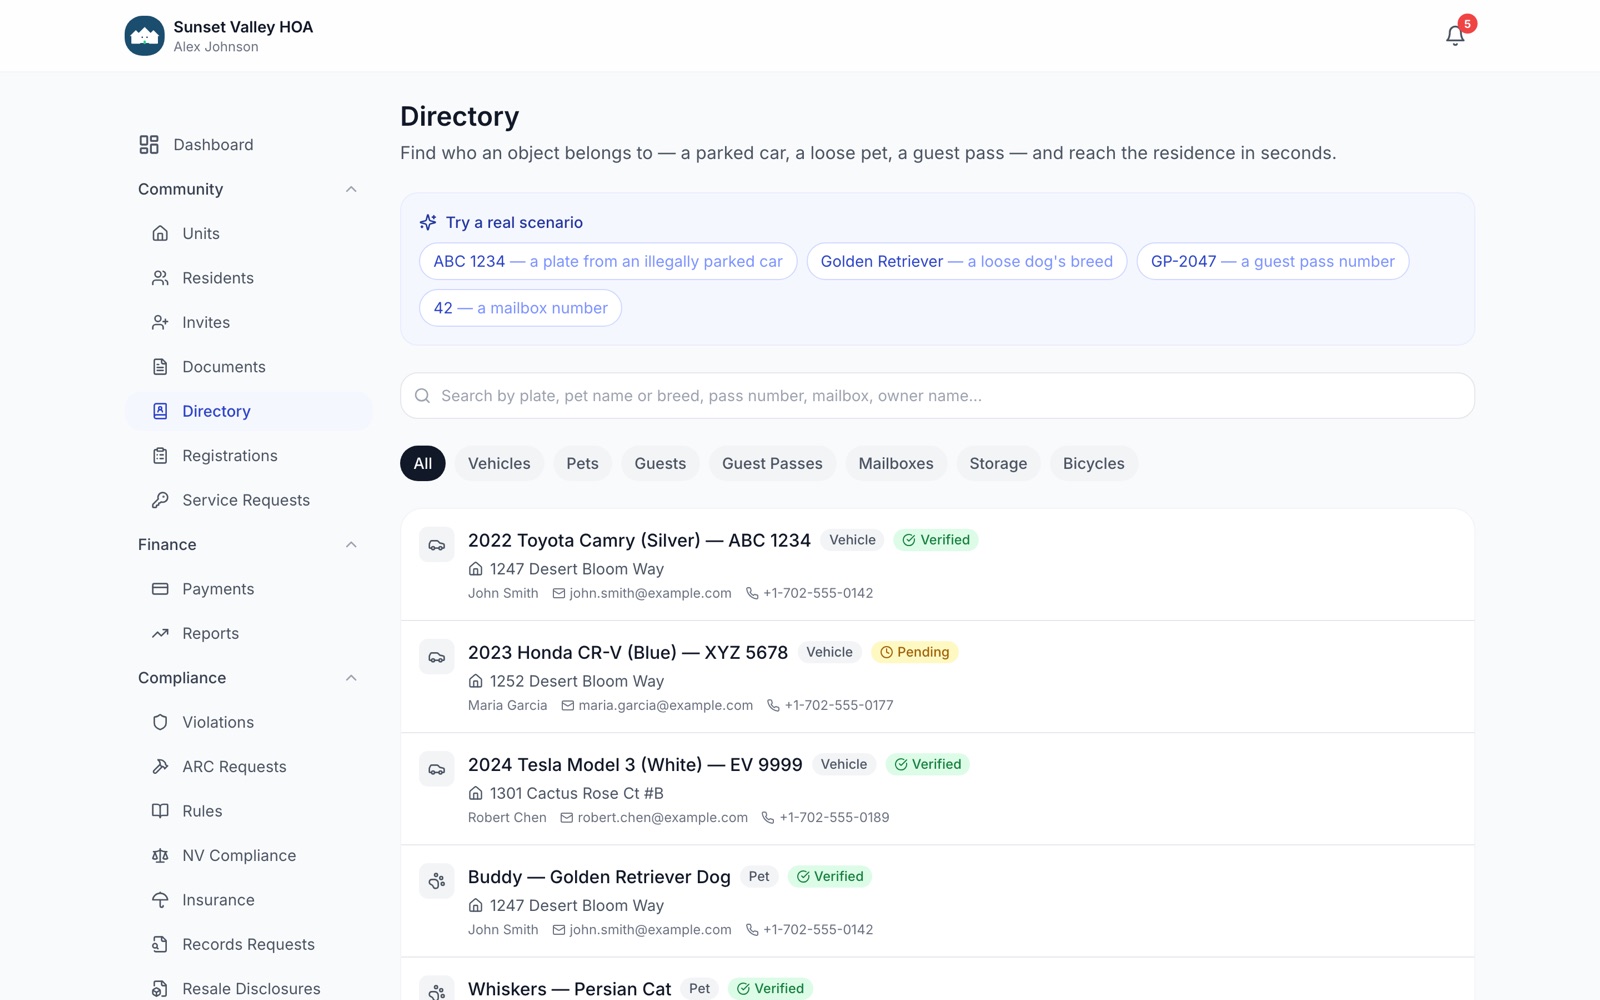Click the paw icon for Buddy
The height and width of the screenshot is (1000, 1600).
click(x=437, y=881)
